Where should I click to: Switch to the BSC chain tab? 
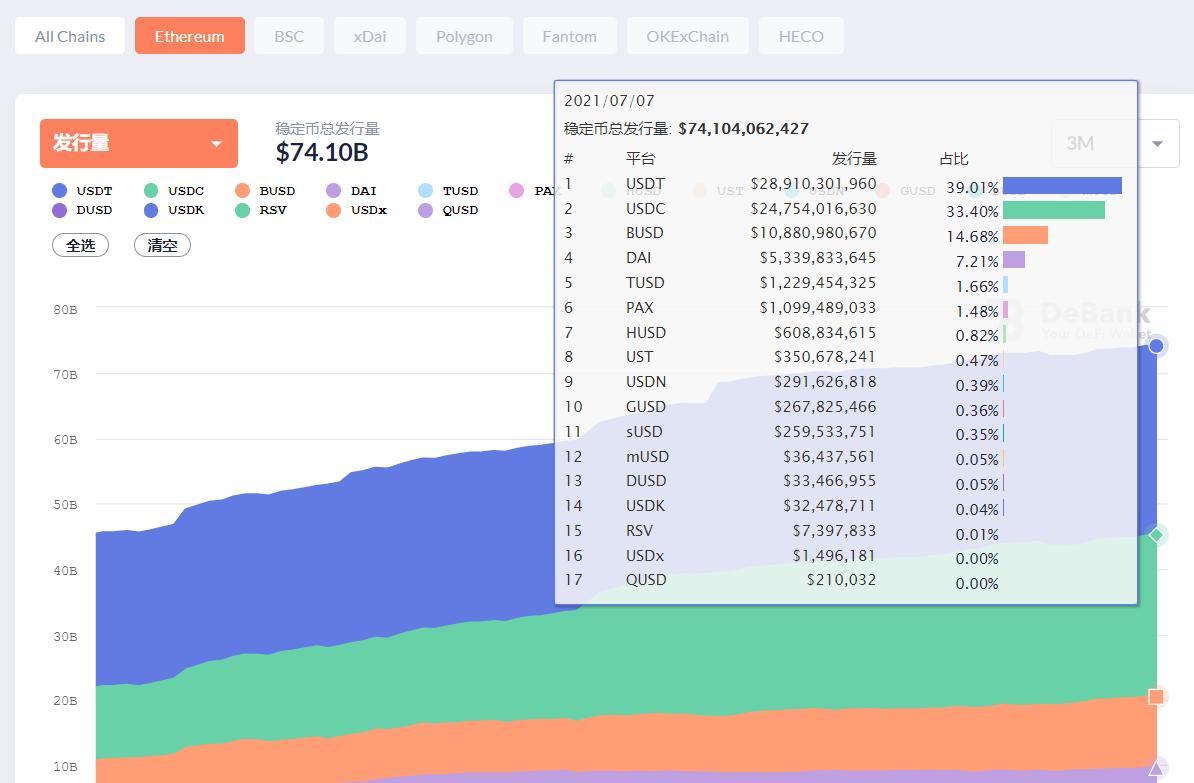pos(289,36)
